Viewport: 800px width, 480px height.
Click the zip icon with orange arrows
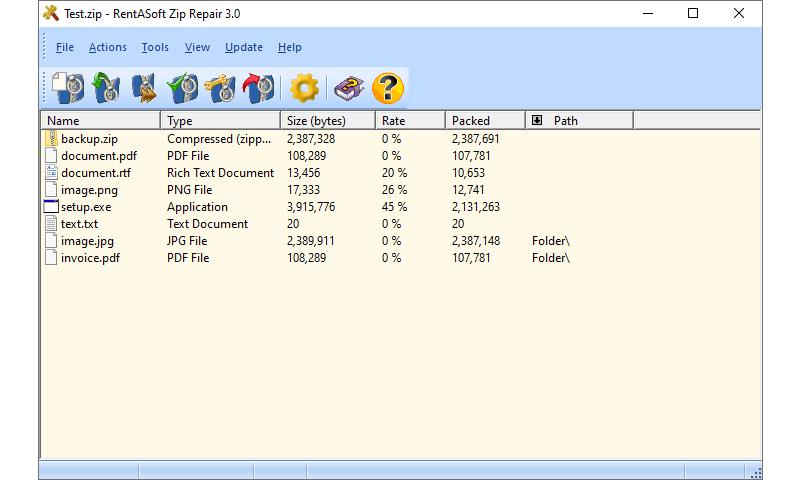pyautogui.click(x=144, y=88)
